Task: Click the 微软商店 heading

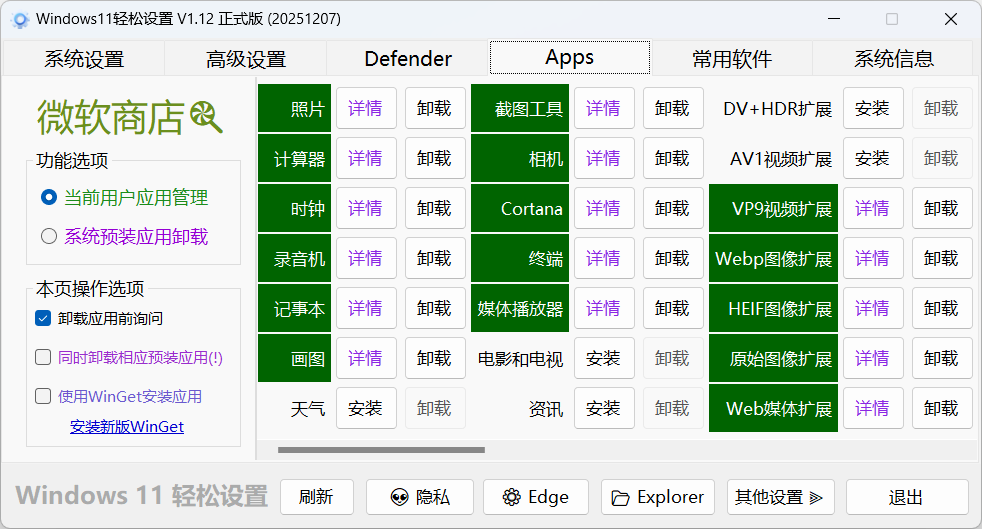Action: 111,117
